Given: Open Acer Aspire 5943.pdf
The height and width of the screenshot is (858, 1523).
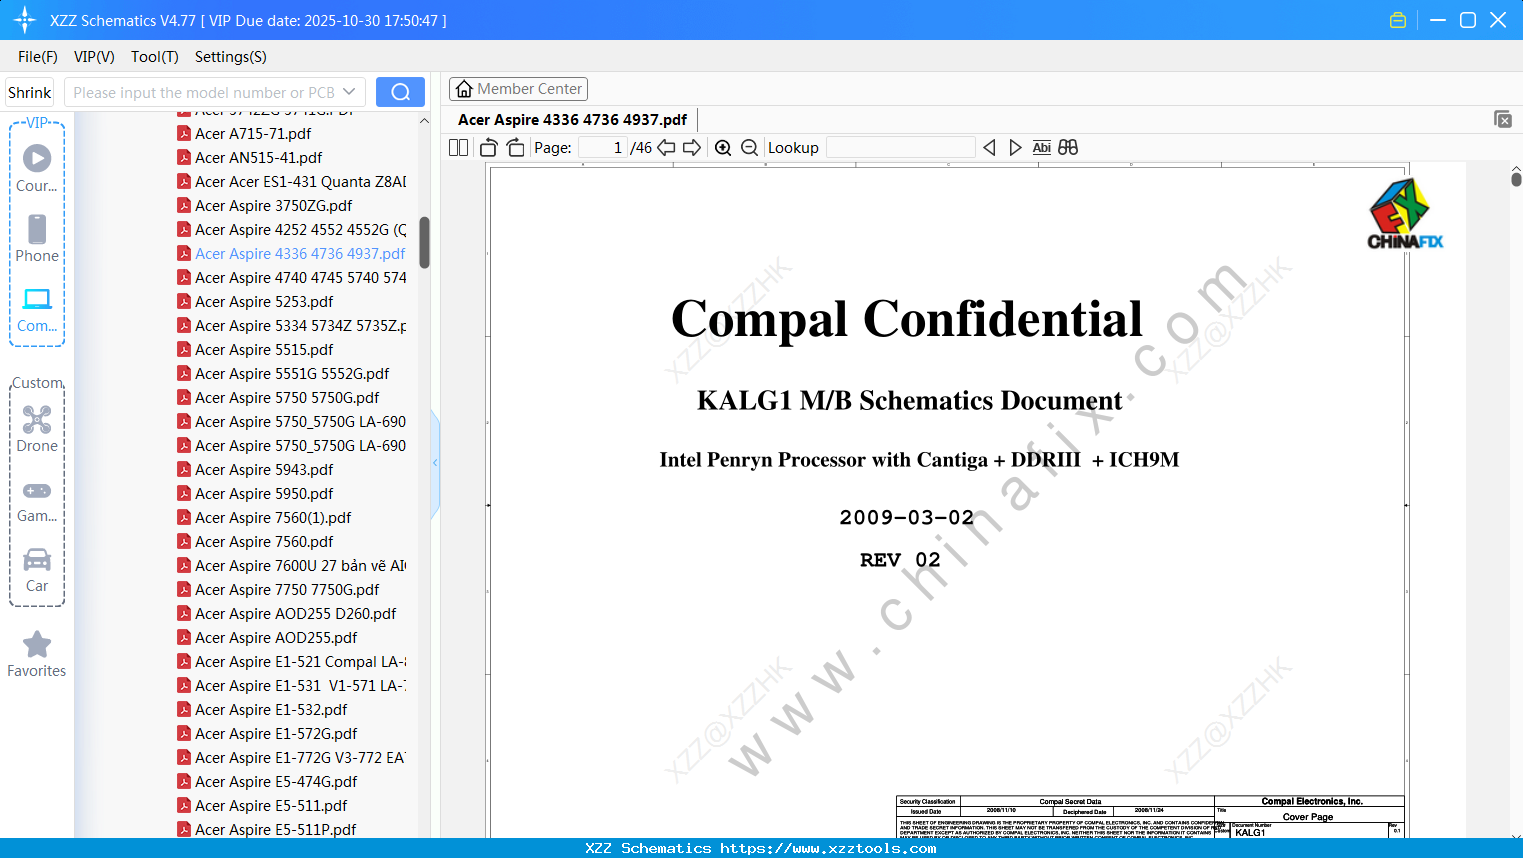Looking at the screenshot, I should pos(264,469).
